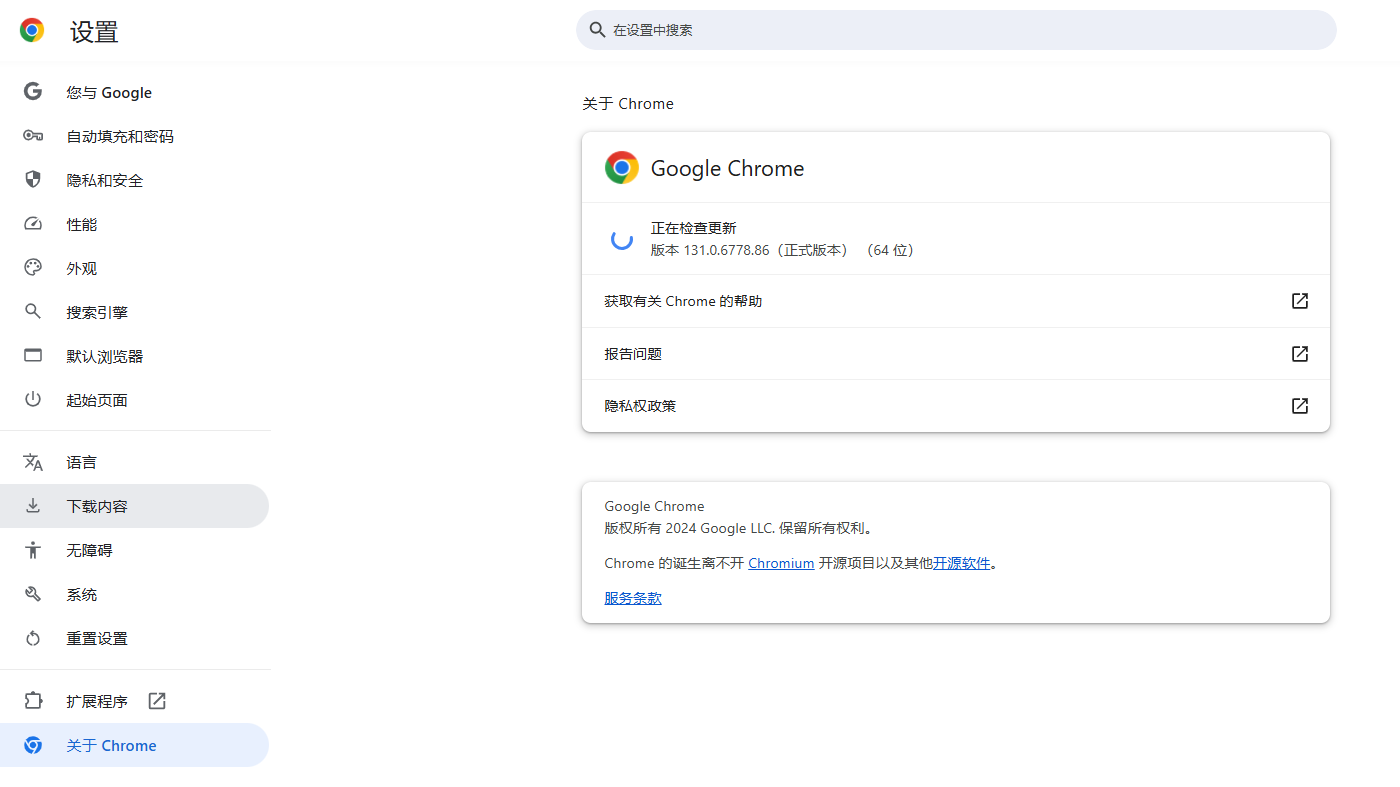This screenshot has height=787, width=1400.
Task: Click the search magnifier icon in settings search
Action: [597, 30]
